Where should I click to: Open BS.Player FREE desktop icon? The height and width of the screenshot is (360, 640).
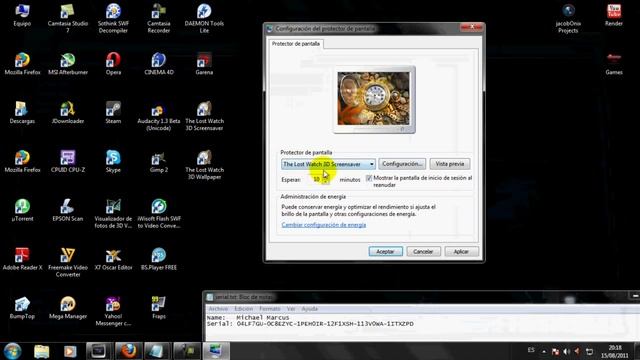click(159, 259)
